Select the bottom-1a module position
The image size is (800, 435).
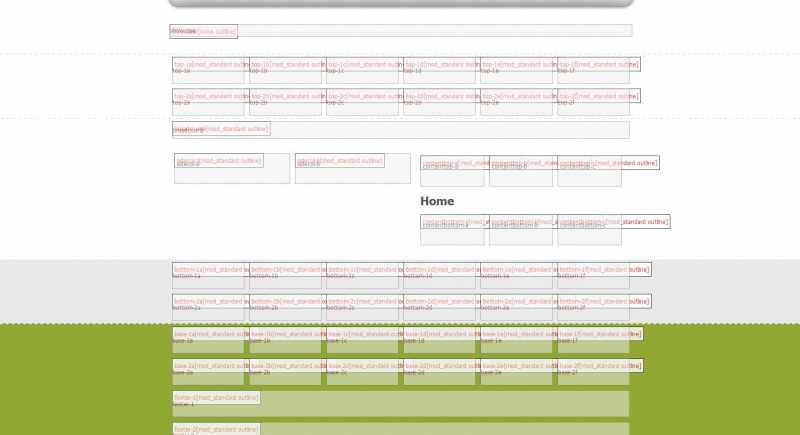pos(208,276)
